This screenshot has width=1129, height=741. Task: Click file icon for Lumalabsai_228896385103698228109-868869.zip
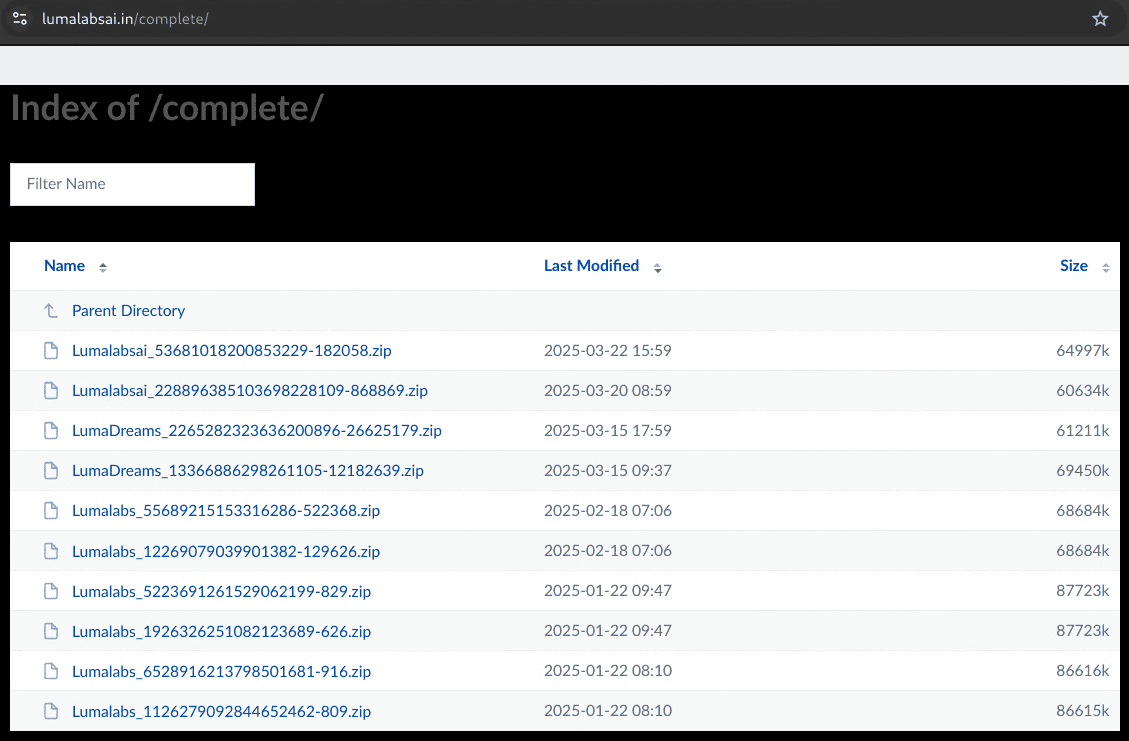click(51, 390)
